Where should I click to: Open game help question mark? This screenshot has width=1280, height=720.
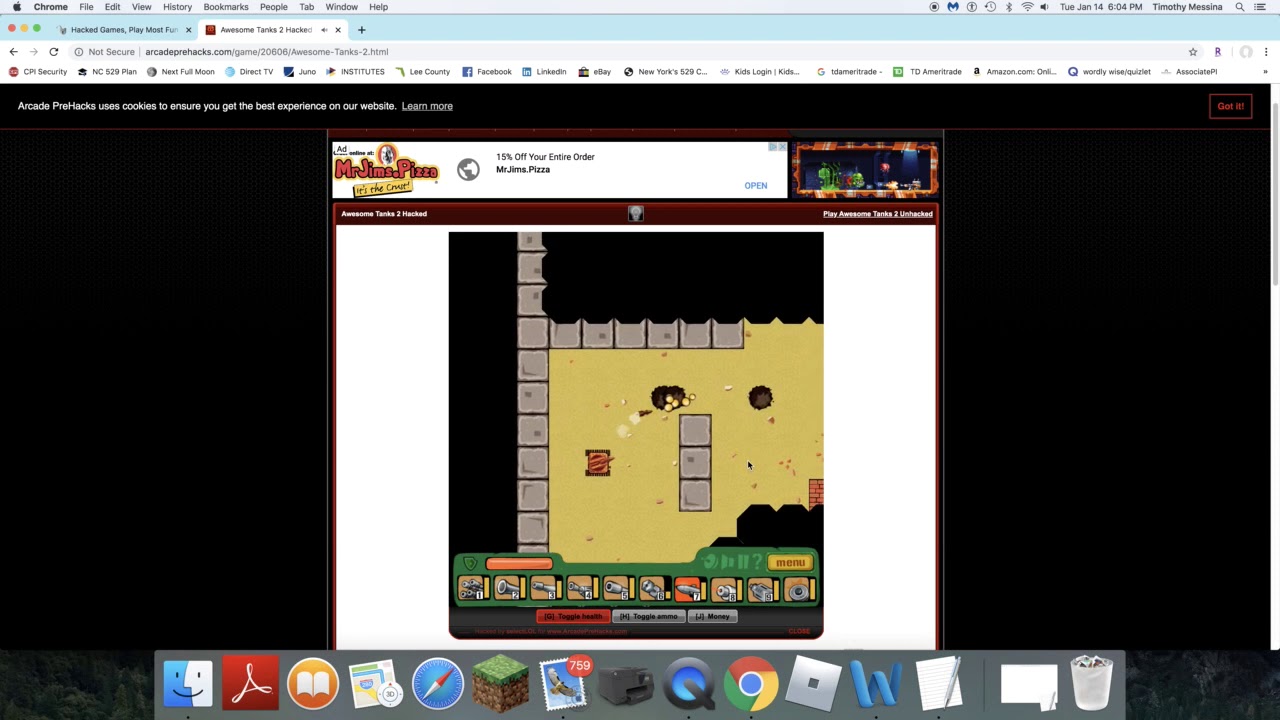coord(757,561)
